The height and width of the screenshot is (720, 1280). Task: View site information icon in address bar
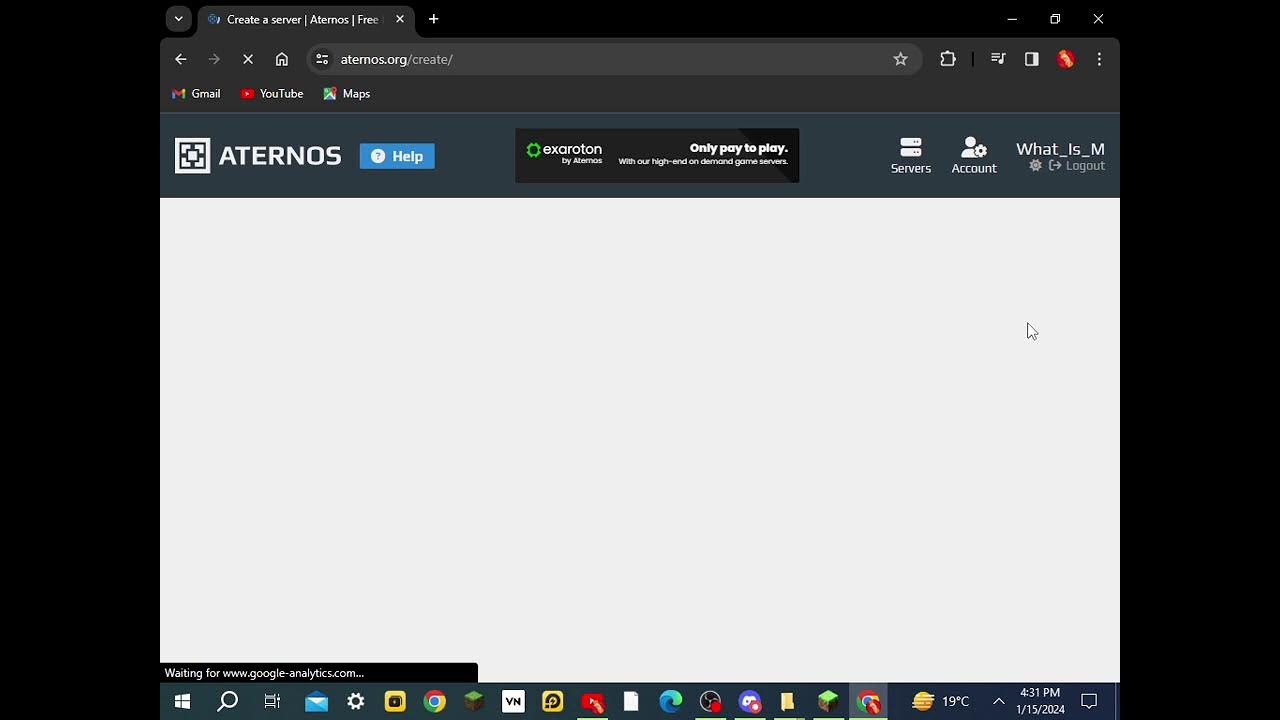click(322, 59)
